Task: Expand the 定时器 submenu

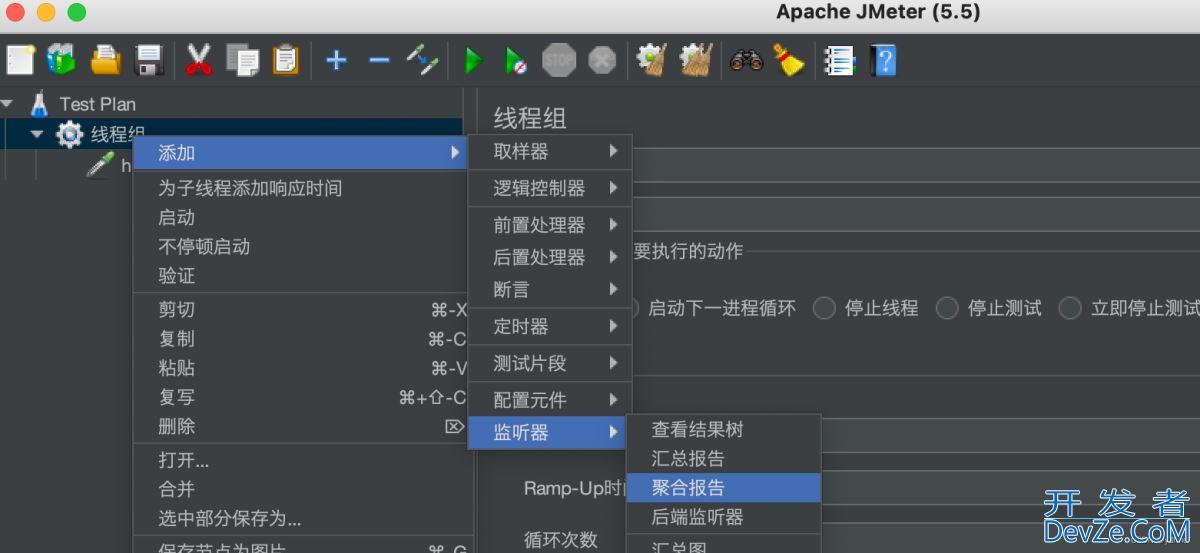Action: 550,326
